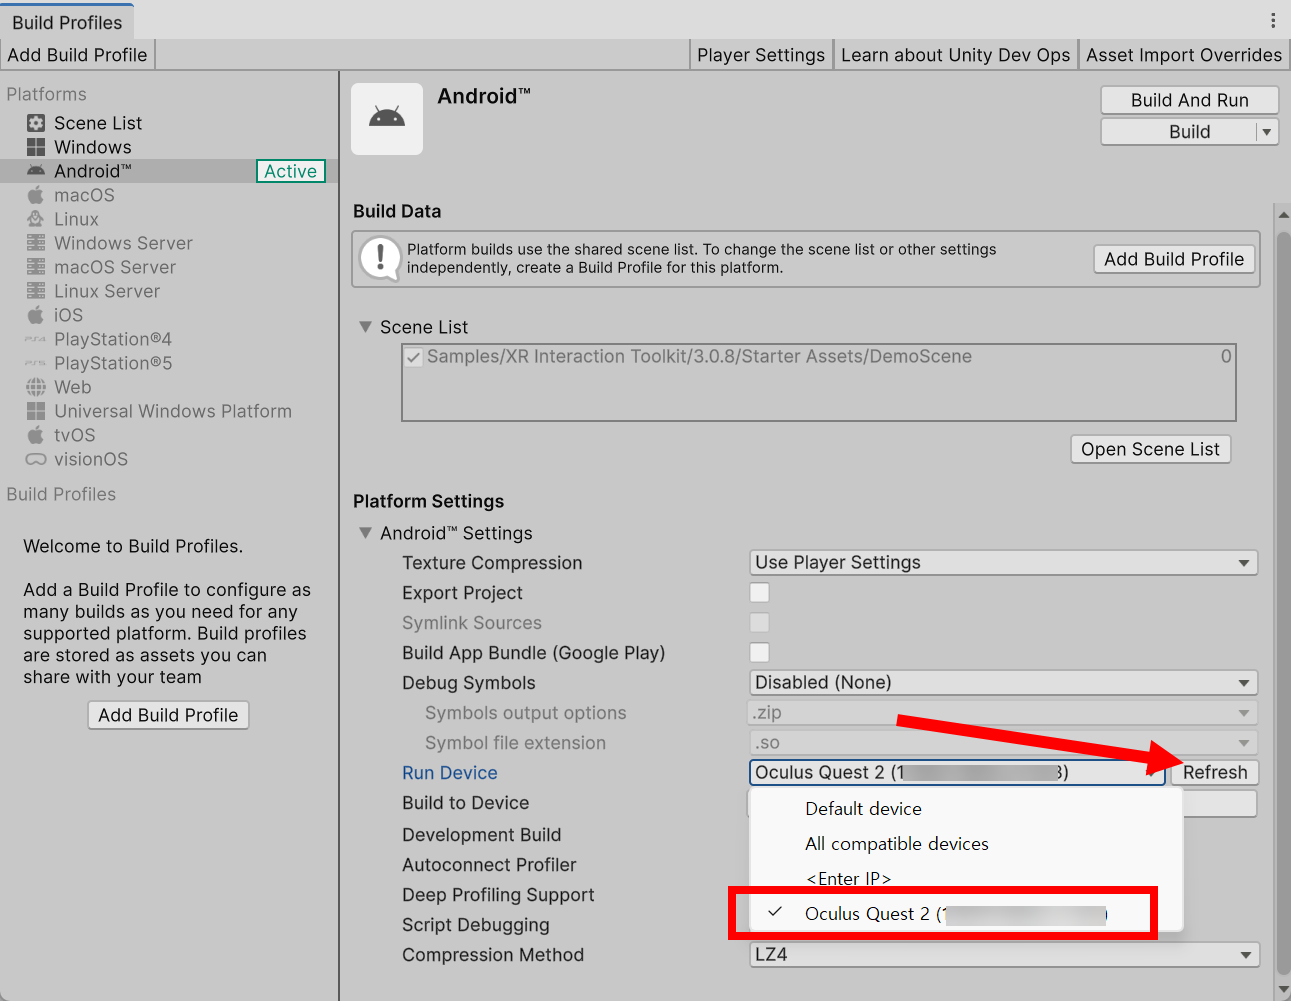This screenshot has width=1291, height=1001.
Task: Click the Active badge next to Android
Action: point(291,171)
